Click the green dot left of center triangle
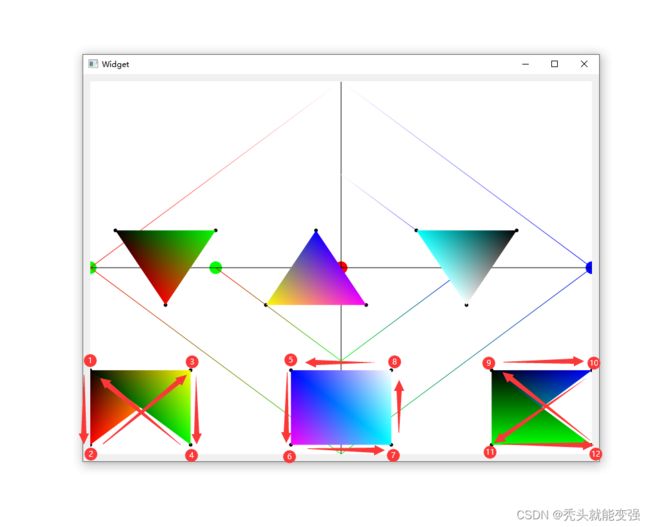Screen dimensions: 650x527 pos(216,267)
